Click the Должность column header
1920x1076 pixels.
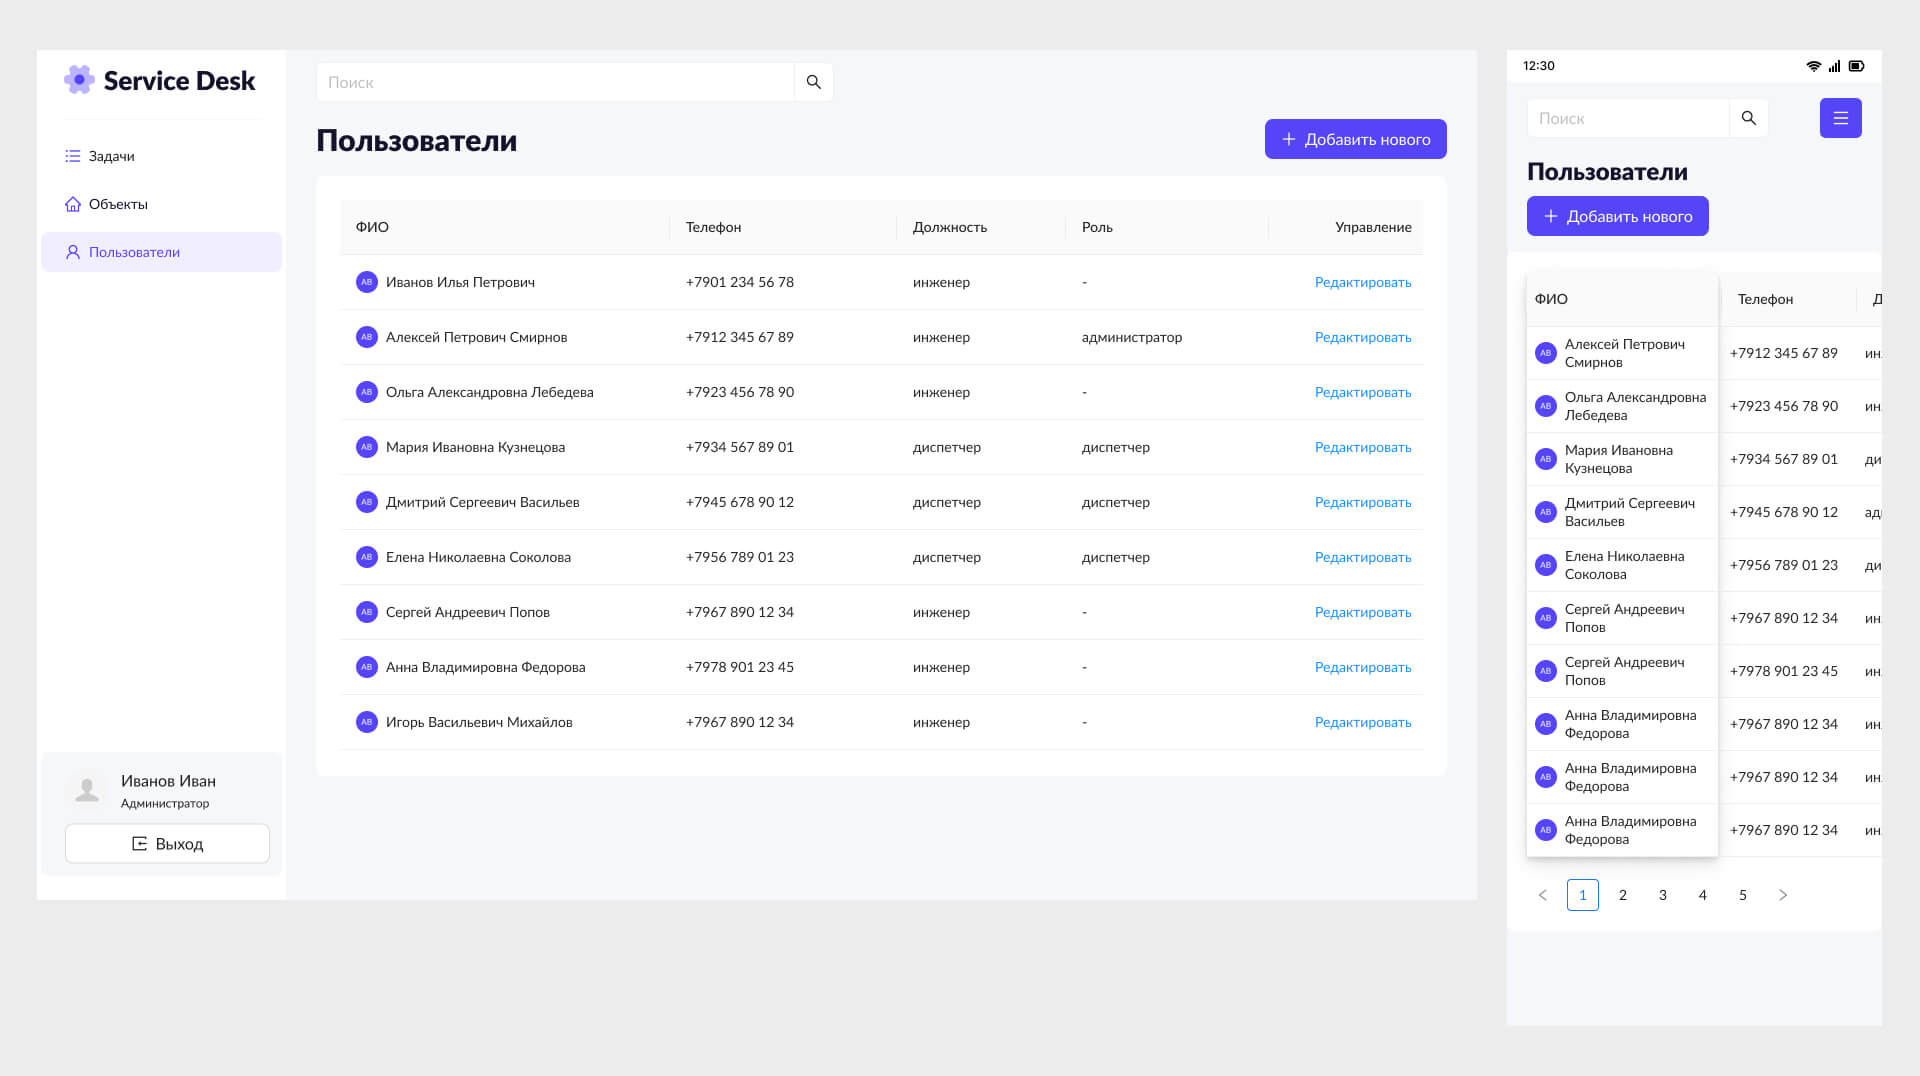[x=981, y=227]
